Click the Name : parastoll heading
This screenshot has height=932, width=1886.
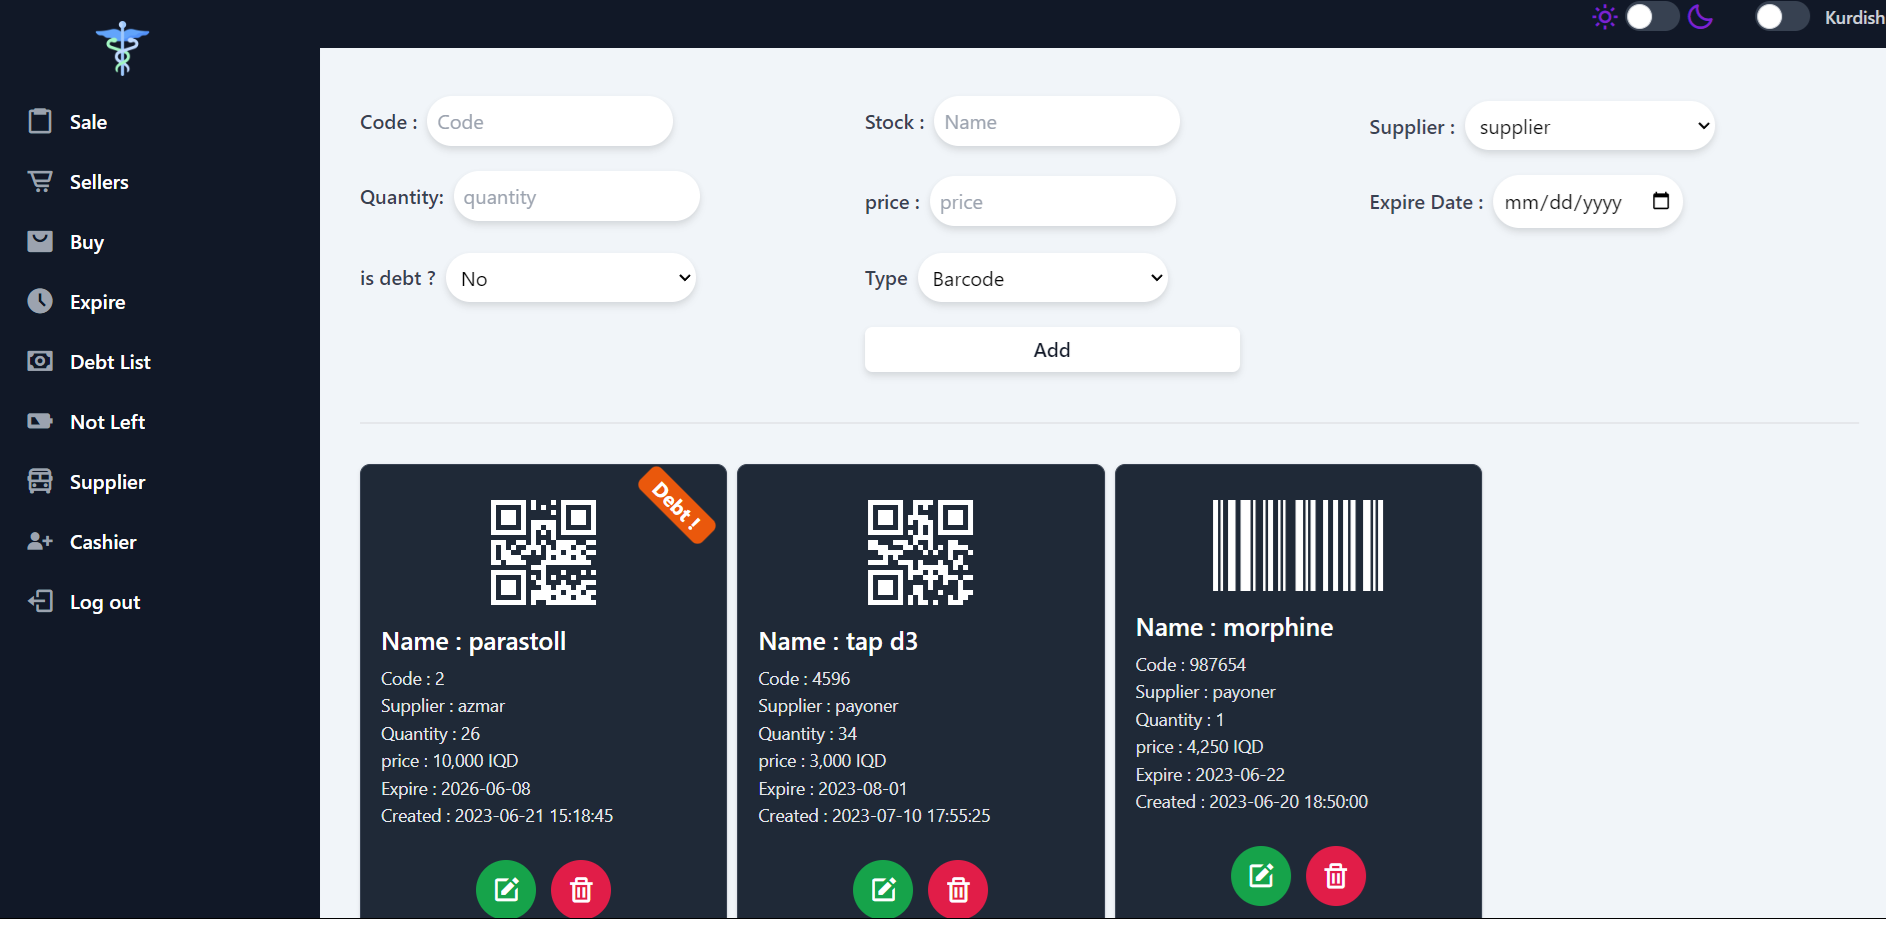[x=474, y=641]
